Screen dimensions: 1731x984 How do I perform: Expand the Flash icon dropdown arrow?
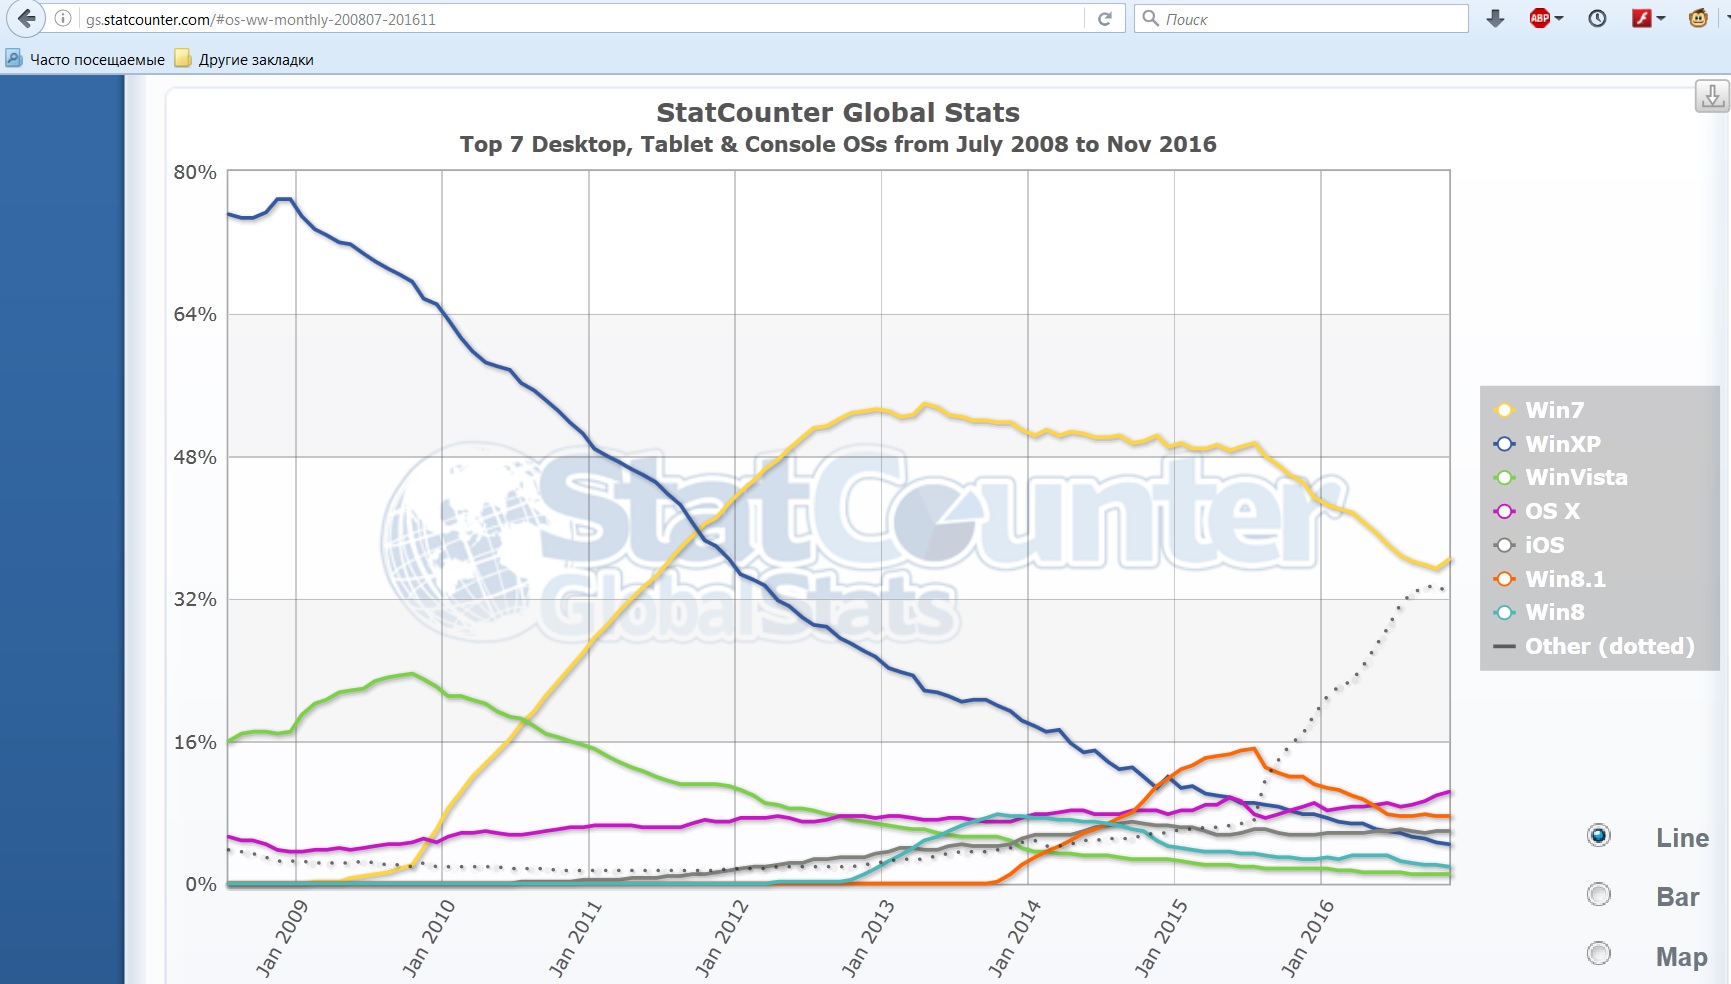coord(1661,18)
